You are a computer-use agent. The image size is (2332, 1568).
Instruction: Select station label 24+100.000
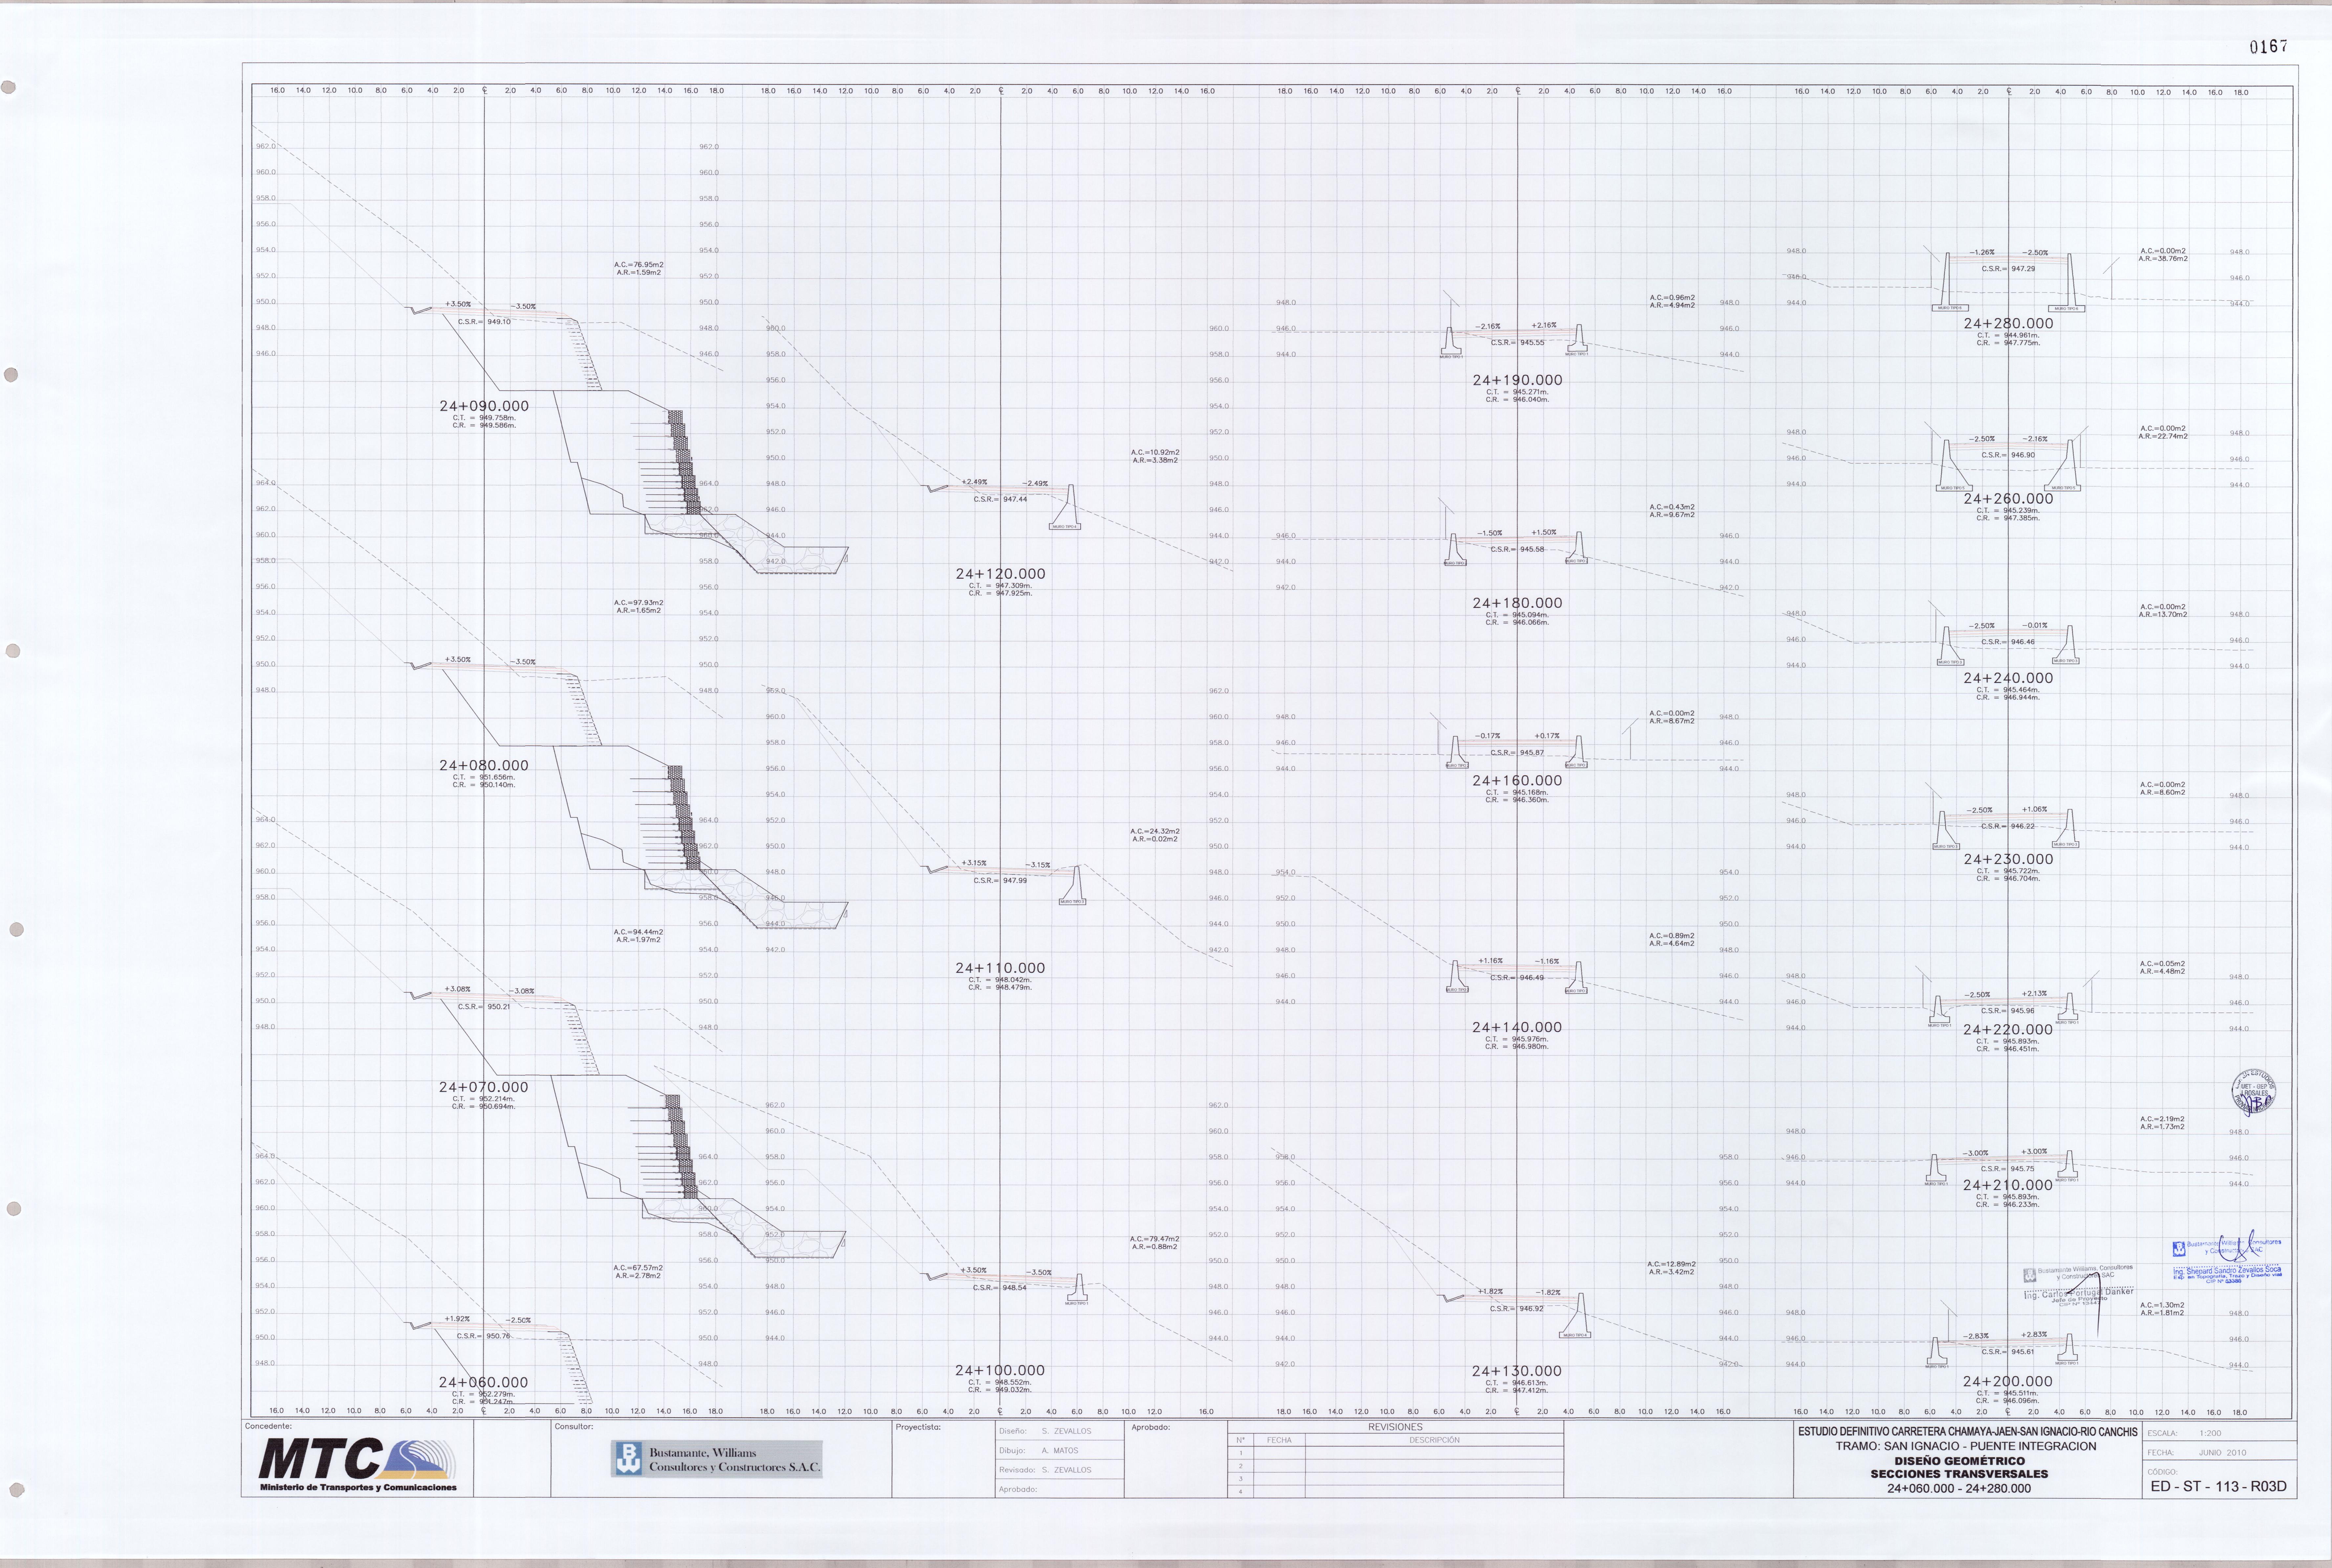(x=1000, y=1371)
